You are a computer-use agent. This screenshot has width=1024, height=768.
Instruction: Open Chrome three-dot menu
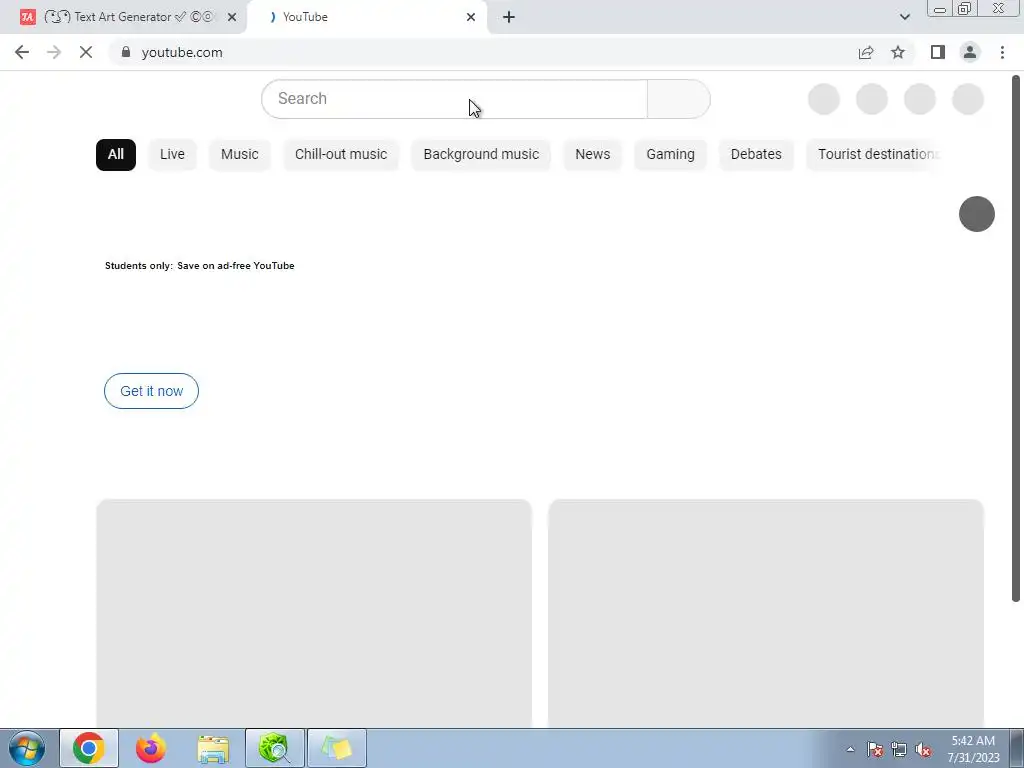pos(1002,52)
